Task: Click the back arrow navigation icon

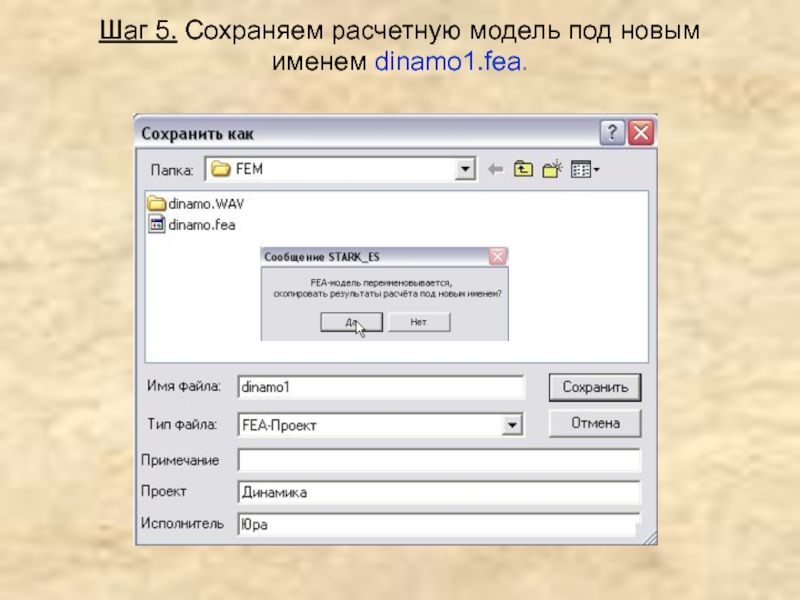Action: [x=495, y=169]
